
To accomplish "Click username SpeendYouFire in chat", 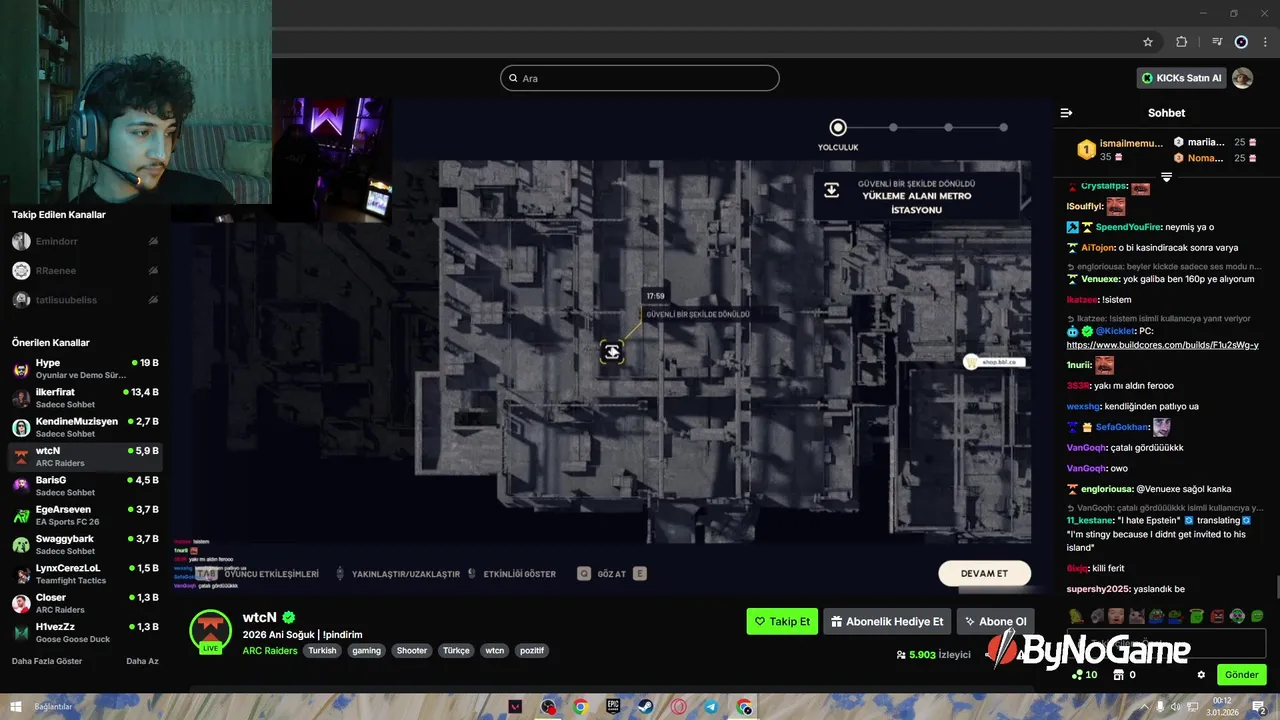I will [x=1128, y=227].
